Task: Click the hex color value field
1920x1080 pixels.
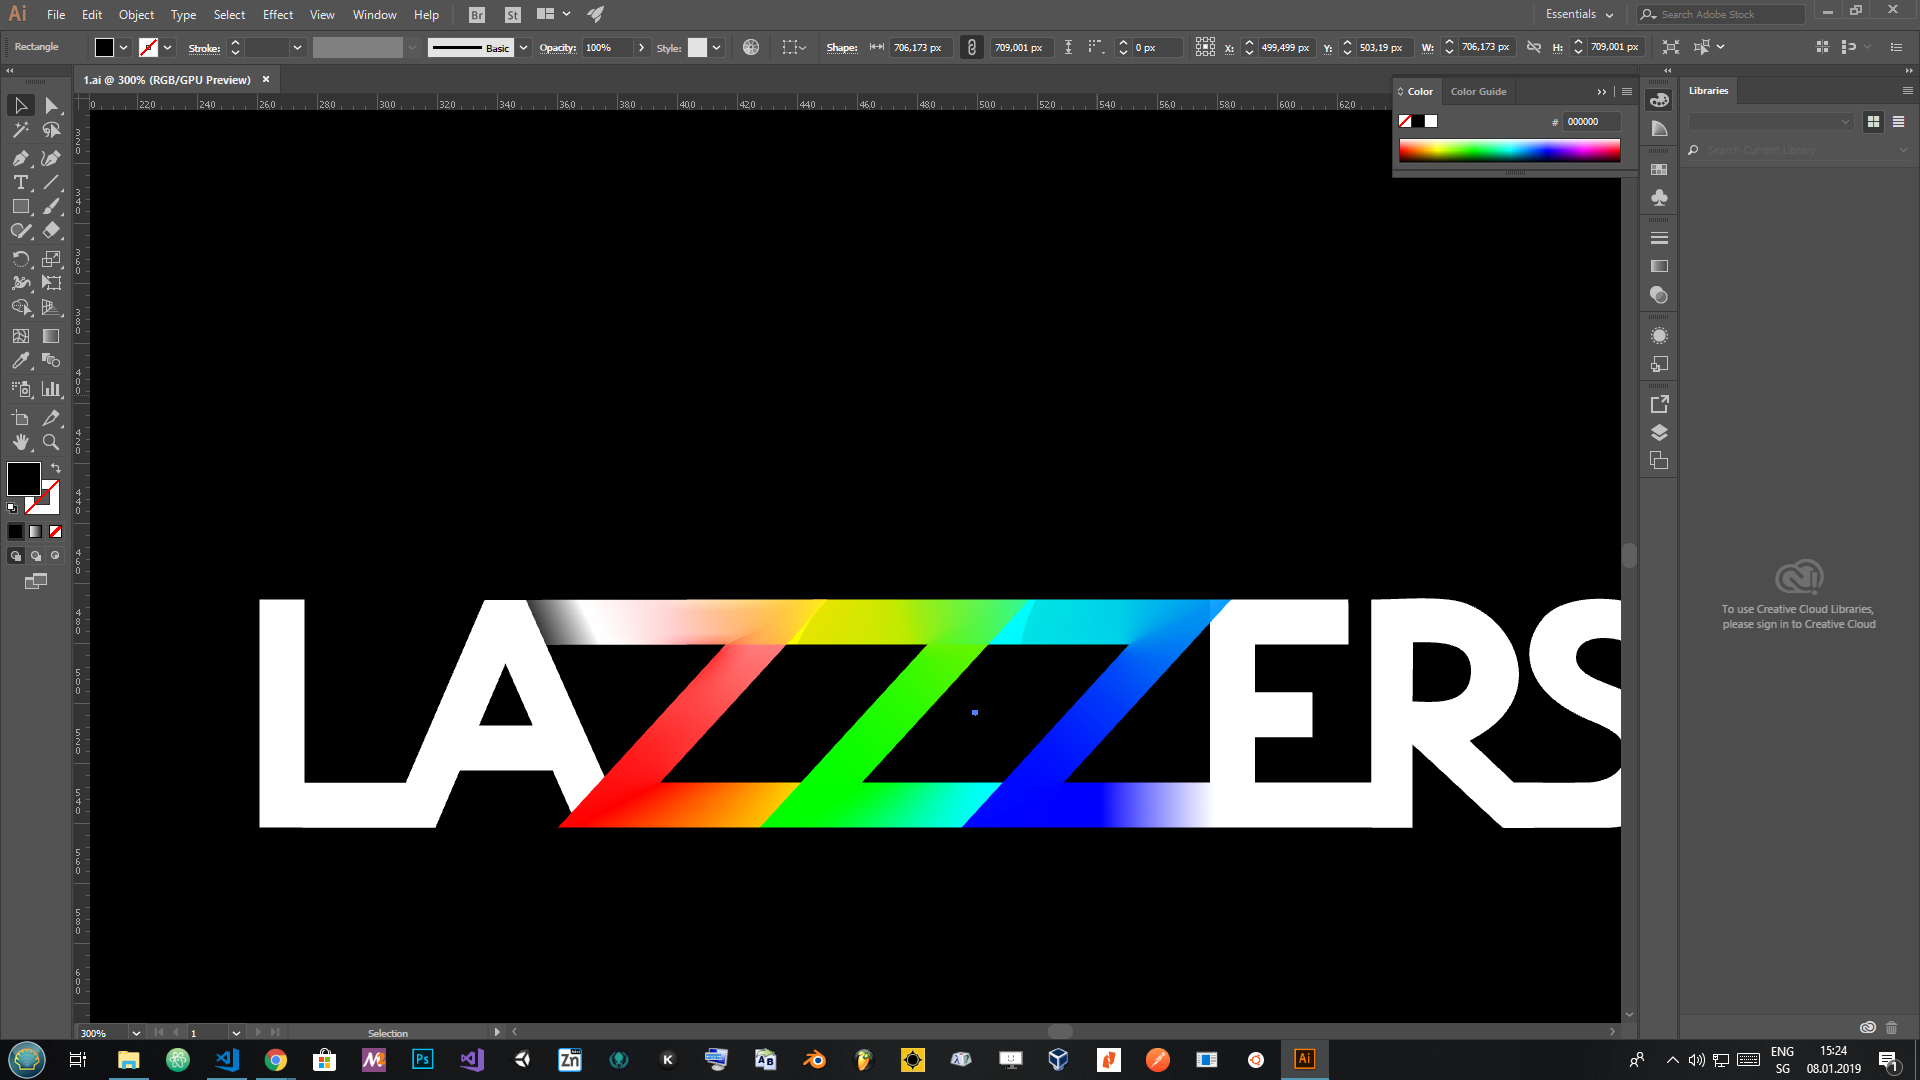Action: pos(1590,121)
